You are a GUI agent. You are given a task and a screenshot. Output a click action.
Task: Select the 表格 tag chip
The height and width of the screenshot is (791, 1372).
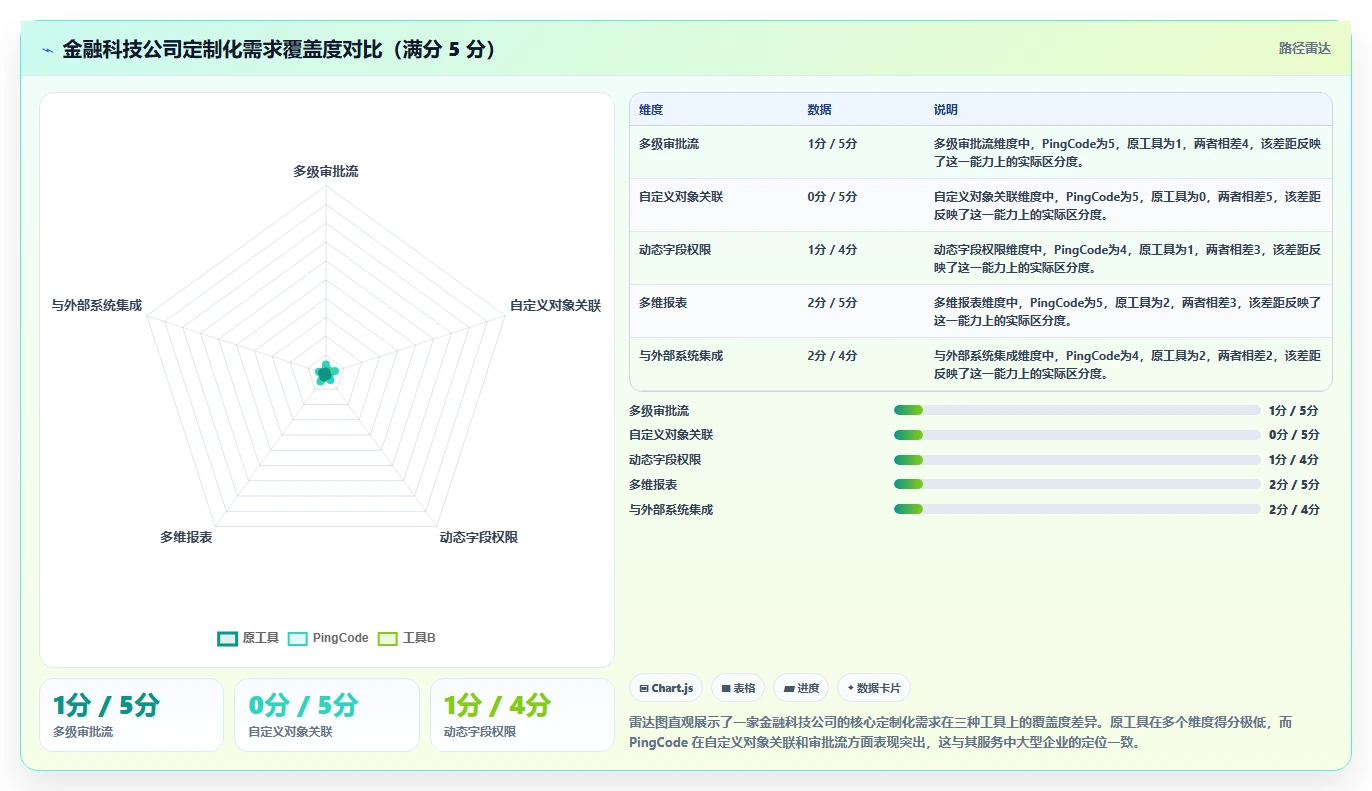738,688
